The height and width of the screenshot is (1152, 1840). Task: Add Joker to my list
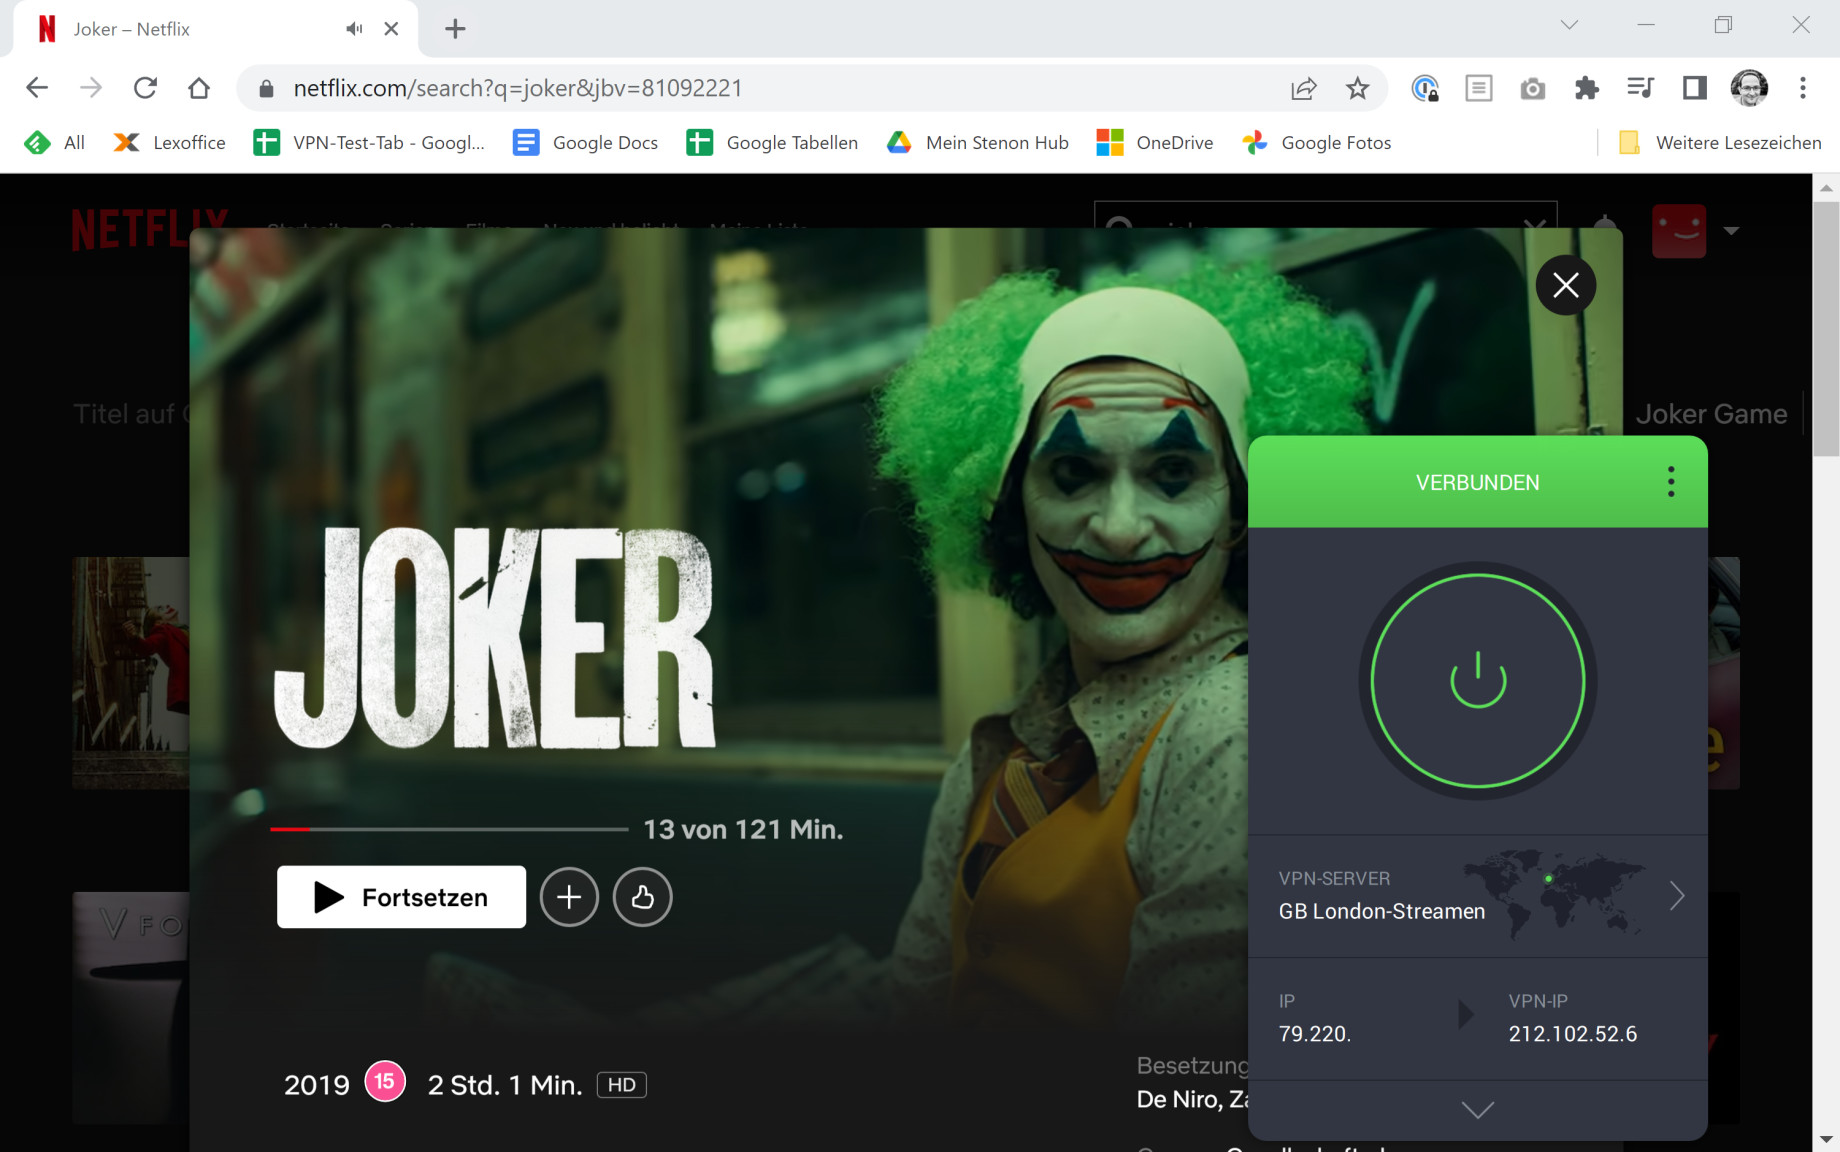pyautogui.click(x=569, y=897)
